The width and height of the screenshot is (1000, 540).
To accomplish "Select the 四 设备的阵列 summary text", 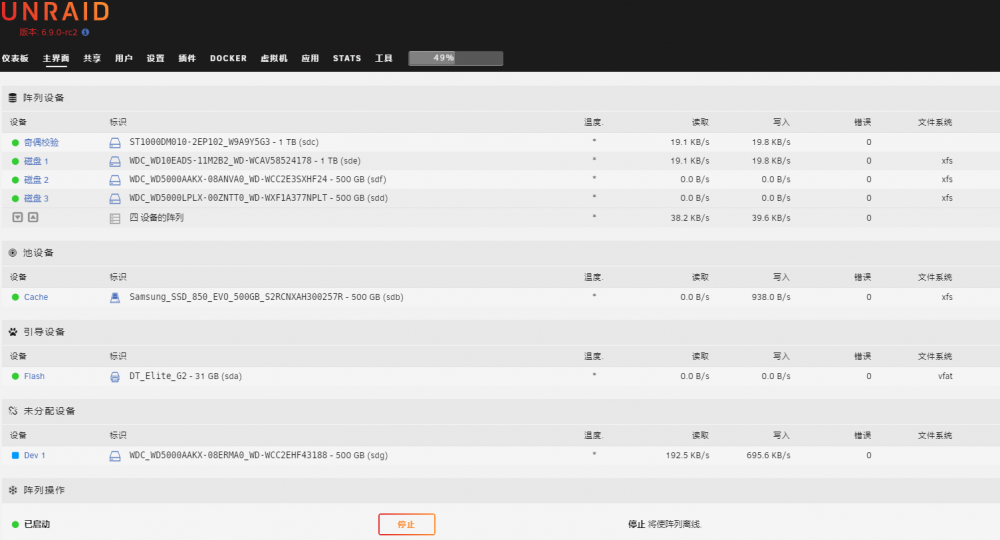I will click(x=156, y=217).
